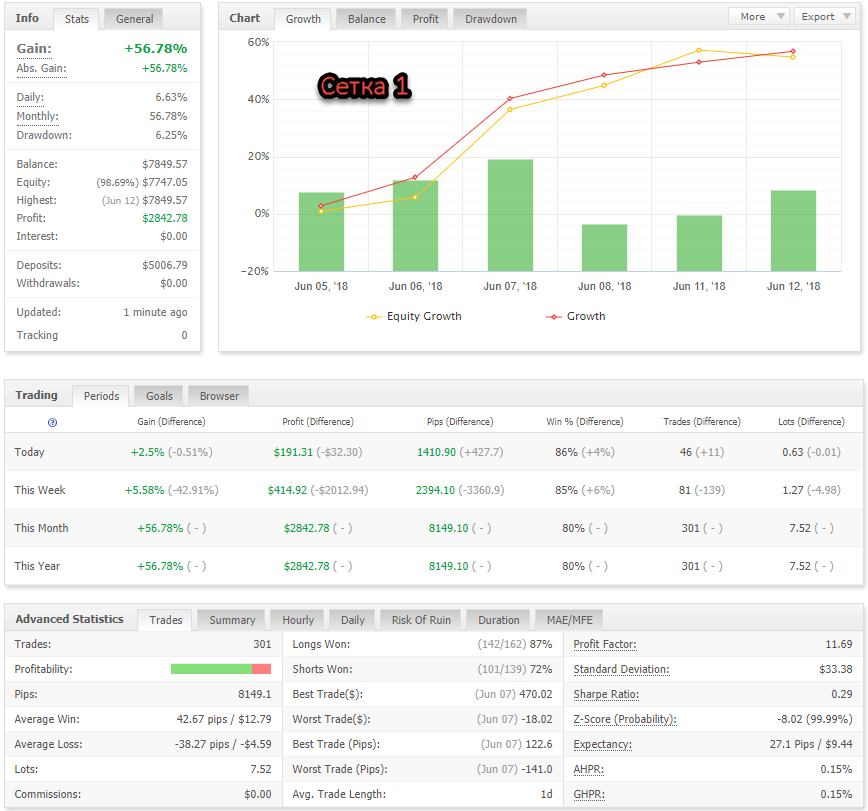Click the AHPR label

pyautogui.click(x=588, y=769)
